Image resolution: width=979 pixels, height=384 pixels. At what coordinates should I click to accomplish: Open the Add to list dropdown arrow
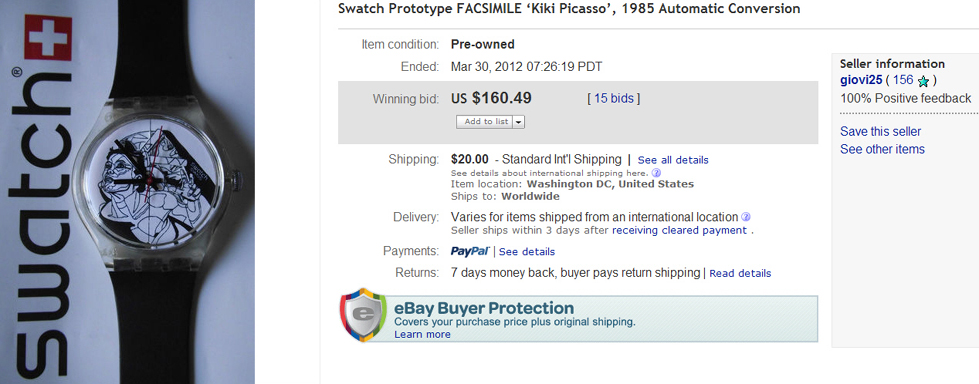pyautogui.click(x=518, y=122)
